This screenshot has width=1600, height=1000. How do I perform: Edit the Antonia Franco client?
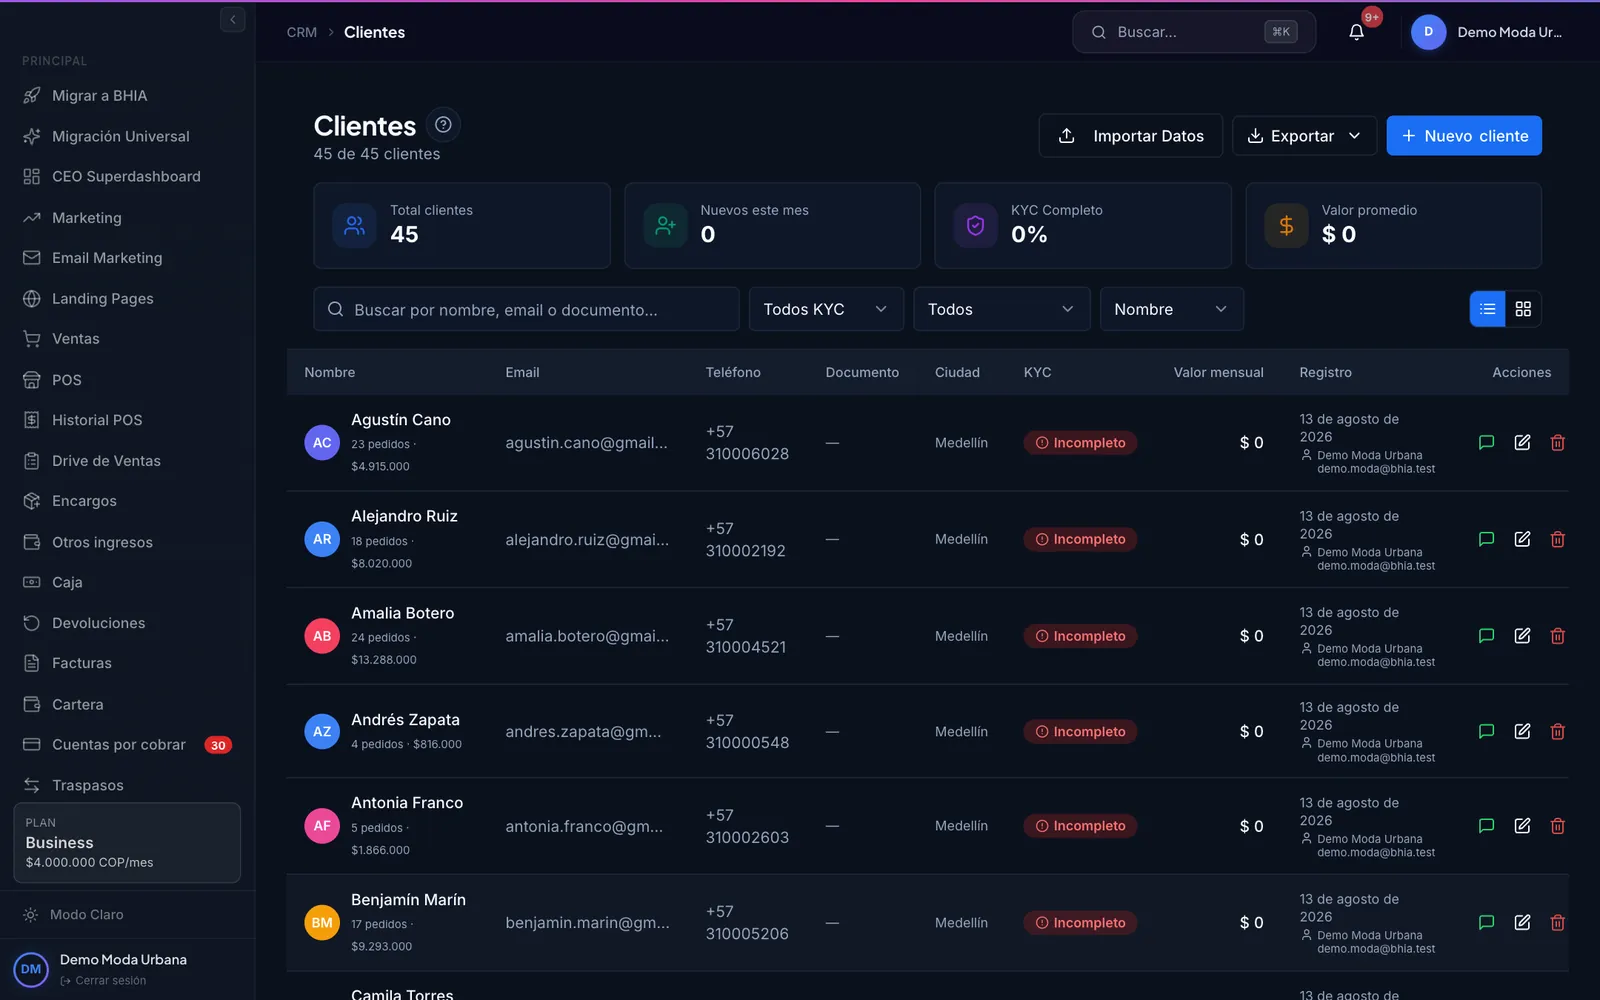click(x=1522, y=826)
